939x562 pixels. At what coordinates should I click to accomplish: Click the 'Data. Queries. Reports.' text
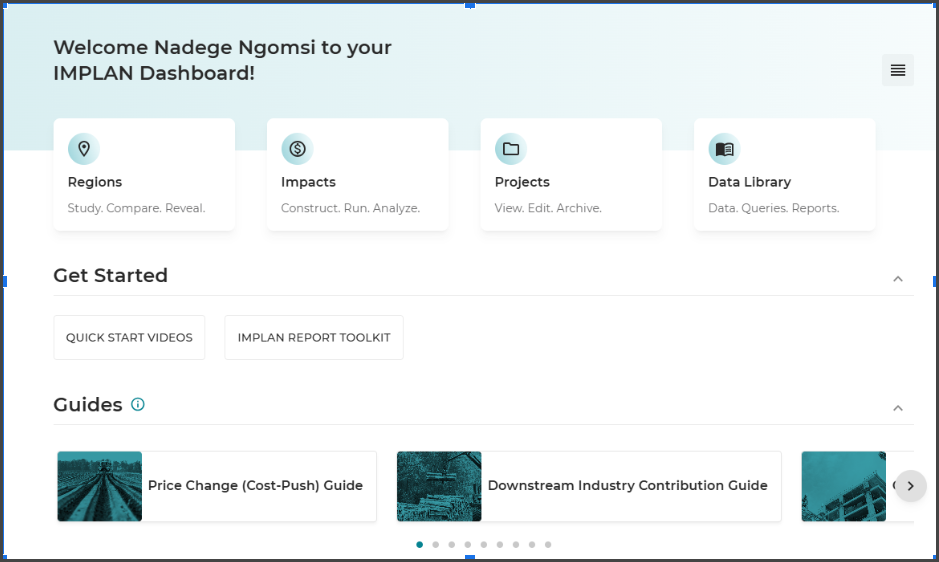[x=774, y=208]
